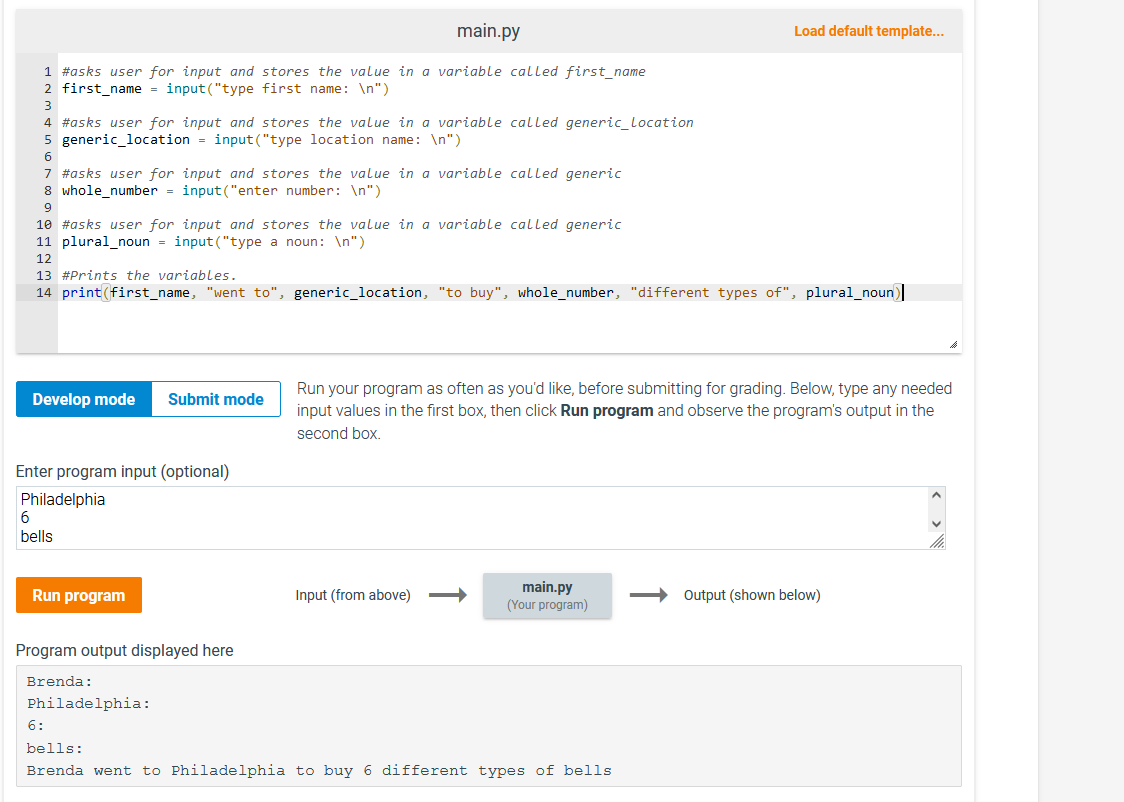Click the input box resize handle
1124x802 pixels.
tap(936, 542)
